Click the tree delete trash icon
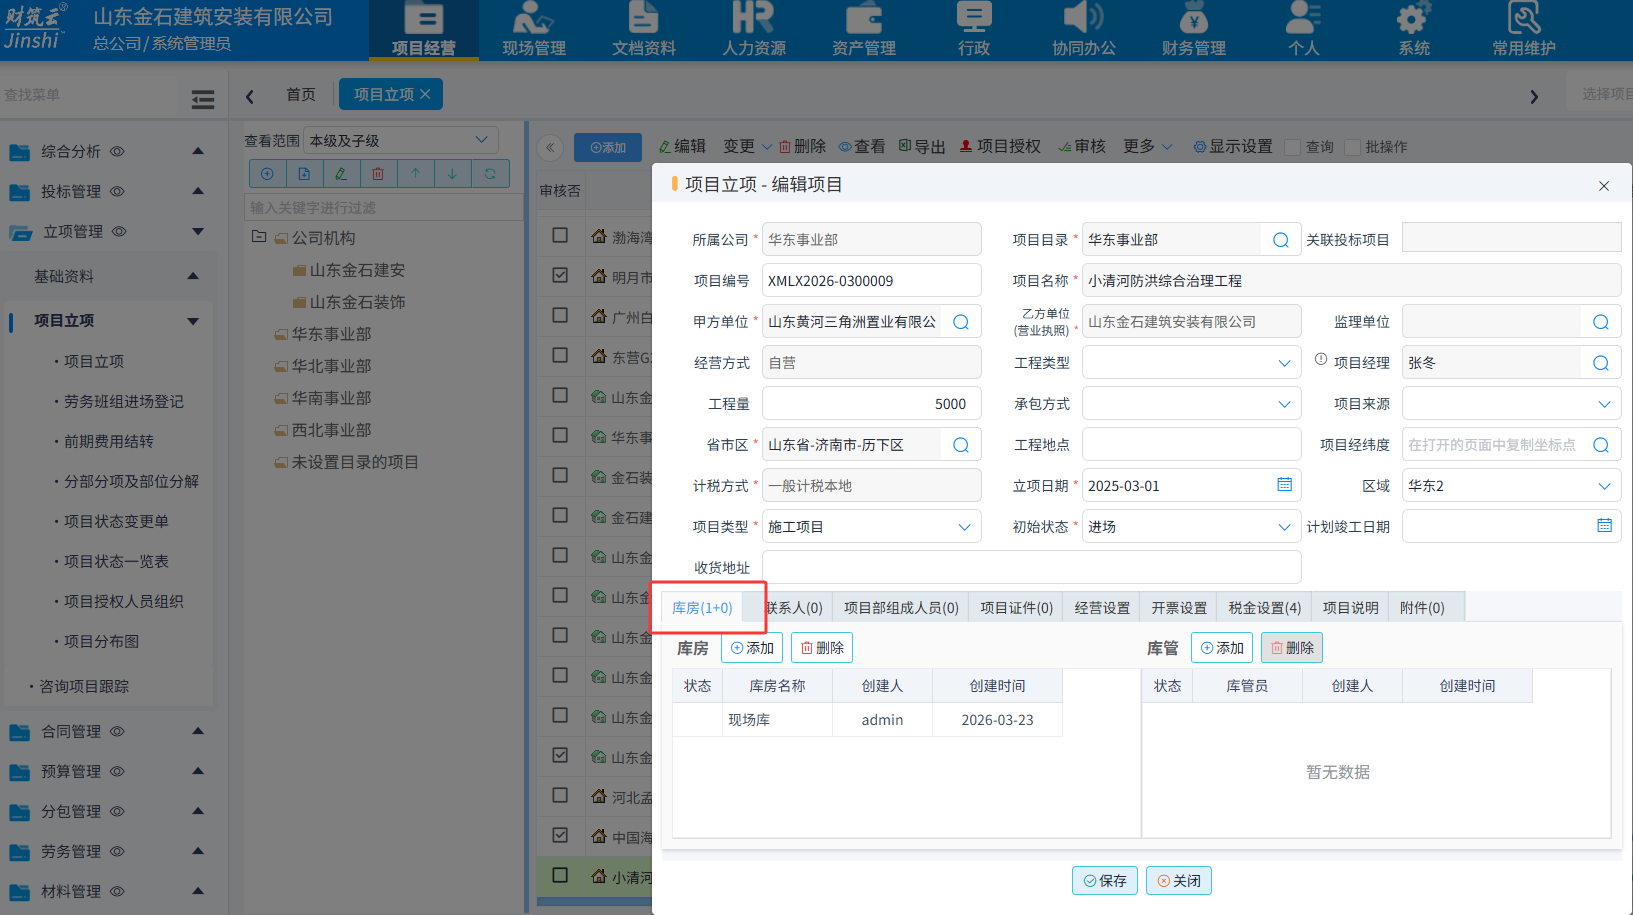1633x915 pixels. coord(378,174)
